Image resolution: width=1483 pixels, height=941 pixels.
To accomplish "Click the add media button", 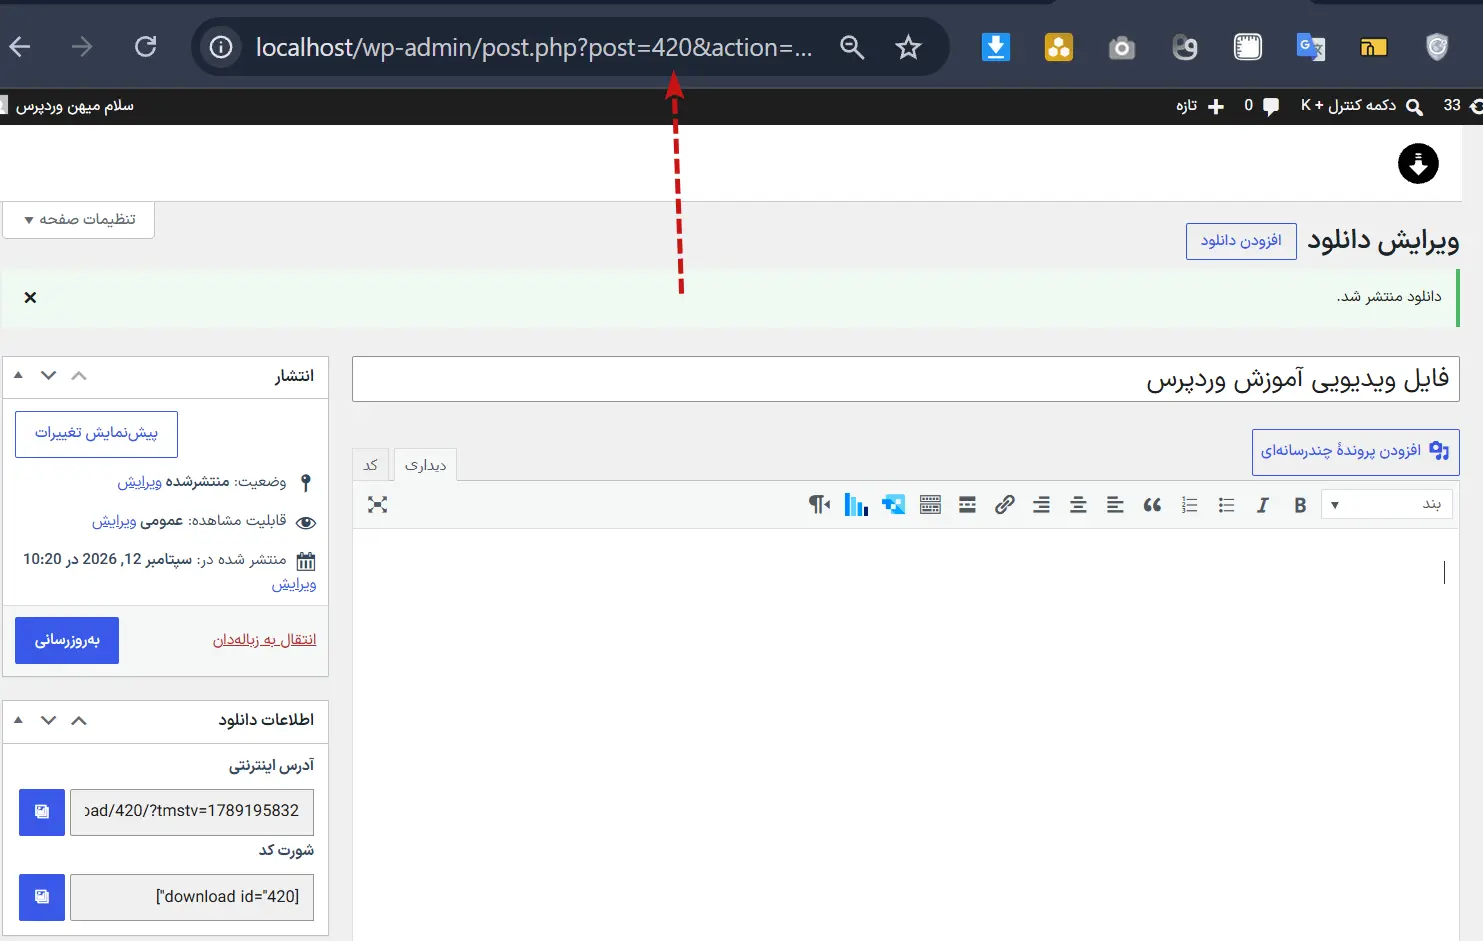I will point(1355,452).
